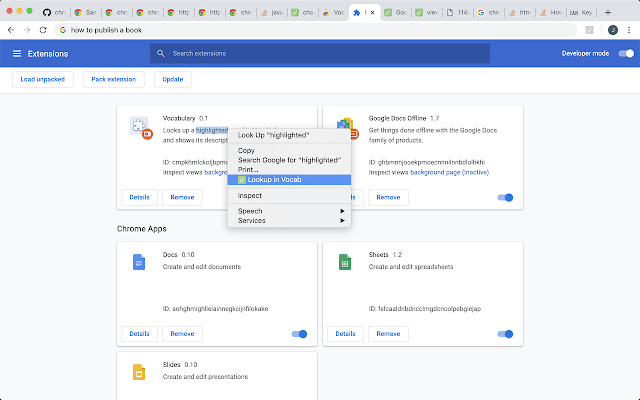Expand the Services submenu
Image resolution: width=640 pixels, height=400 pixels.
289,220
